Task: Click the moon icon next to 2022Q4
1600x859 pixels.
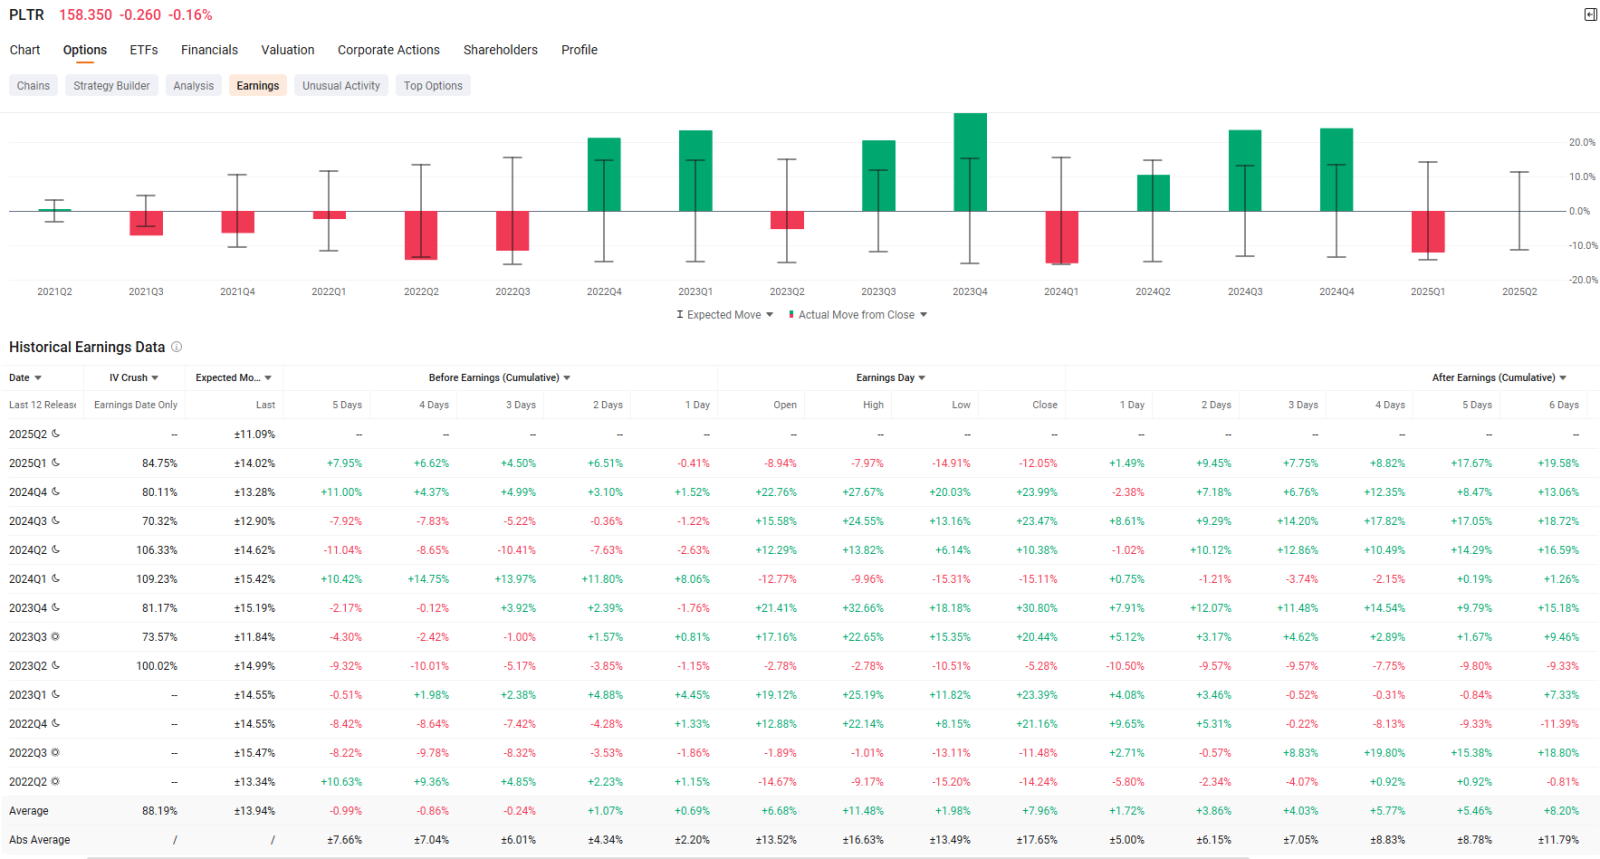Action: (x=56, y=724)
